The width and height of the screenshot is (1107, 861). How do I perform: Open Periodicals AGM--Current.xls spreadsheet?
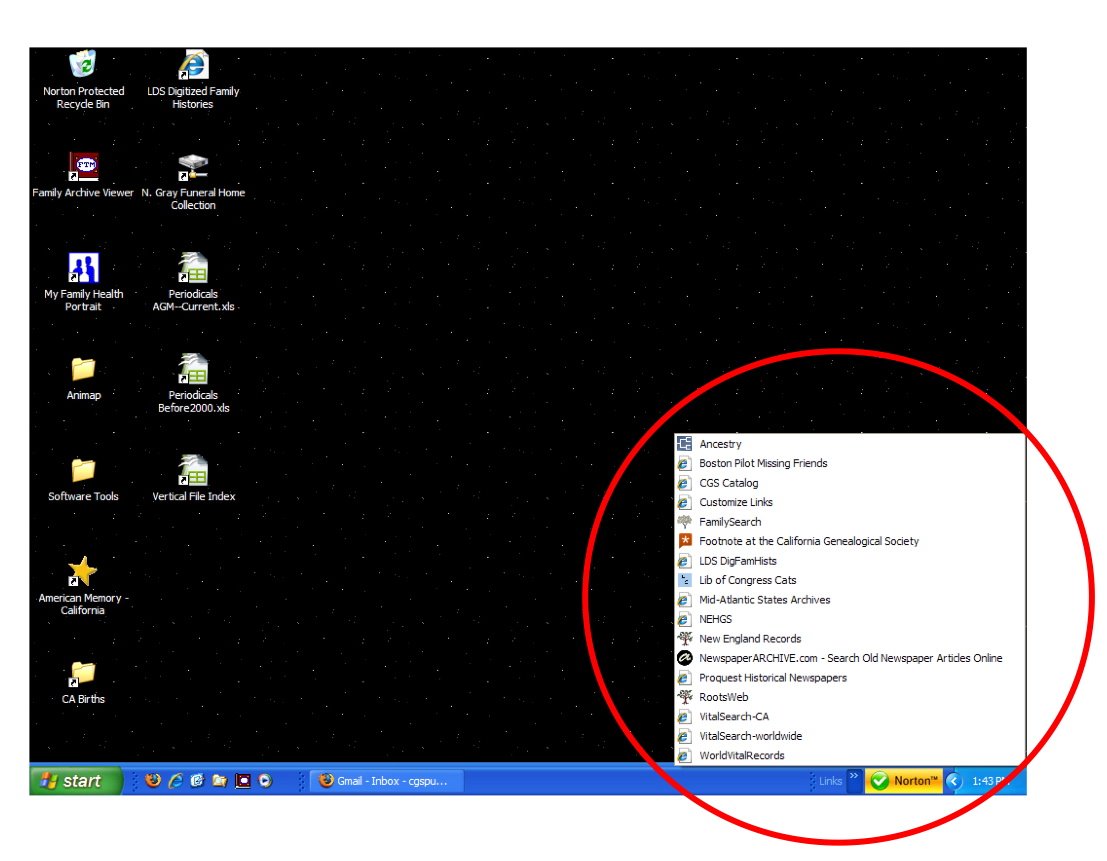point(193,282)
